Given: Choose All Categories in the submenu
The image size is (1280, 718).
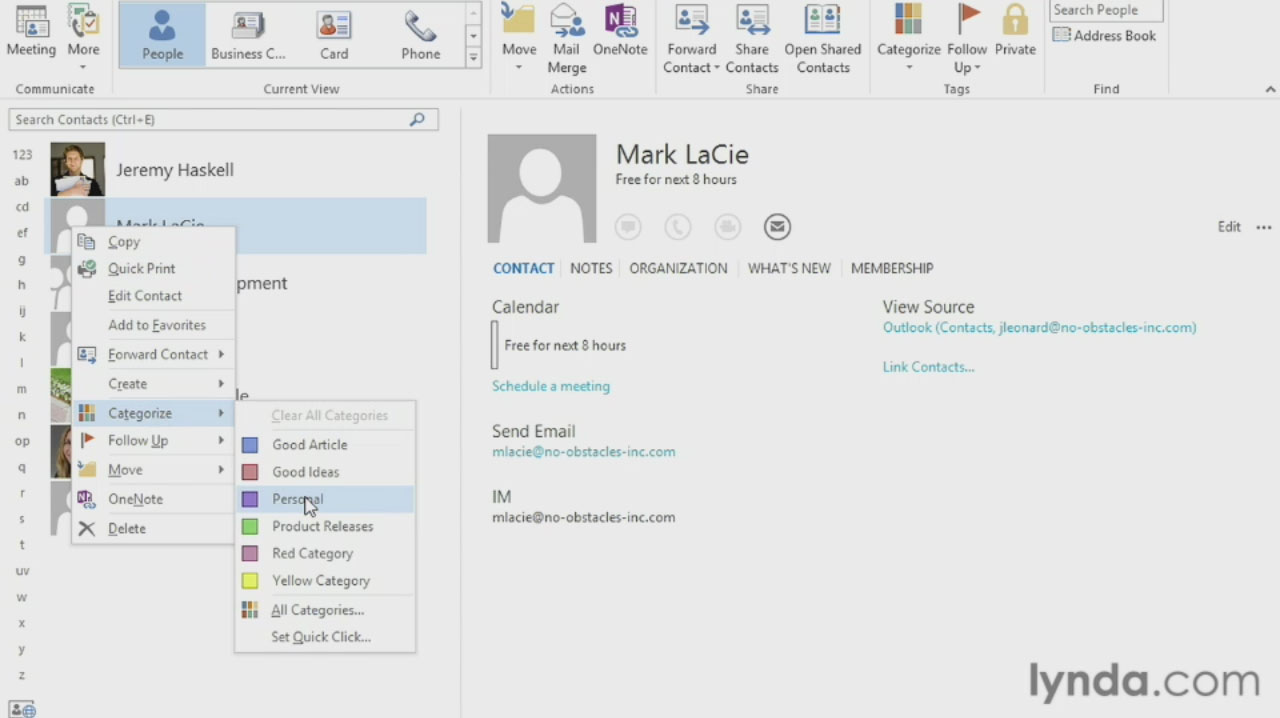Looking at the screenshot, I should point(325,610).
